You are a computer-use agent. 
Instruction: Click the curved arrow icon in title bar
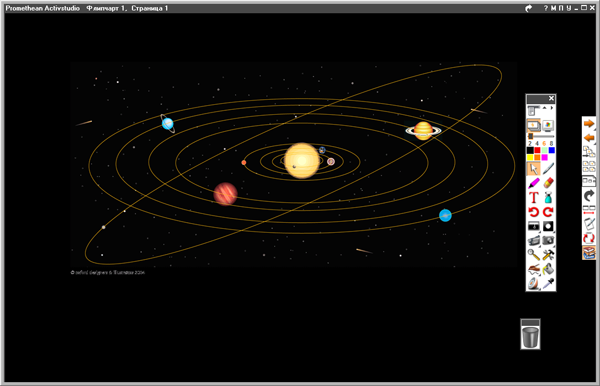(528, 8)
